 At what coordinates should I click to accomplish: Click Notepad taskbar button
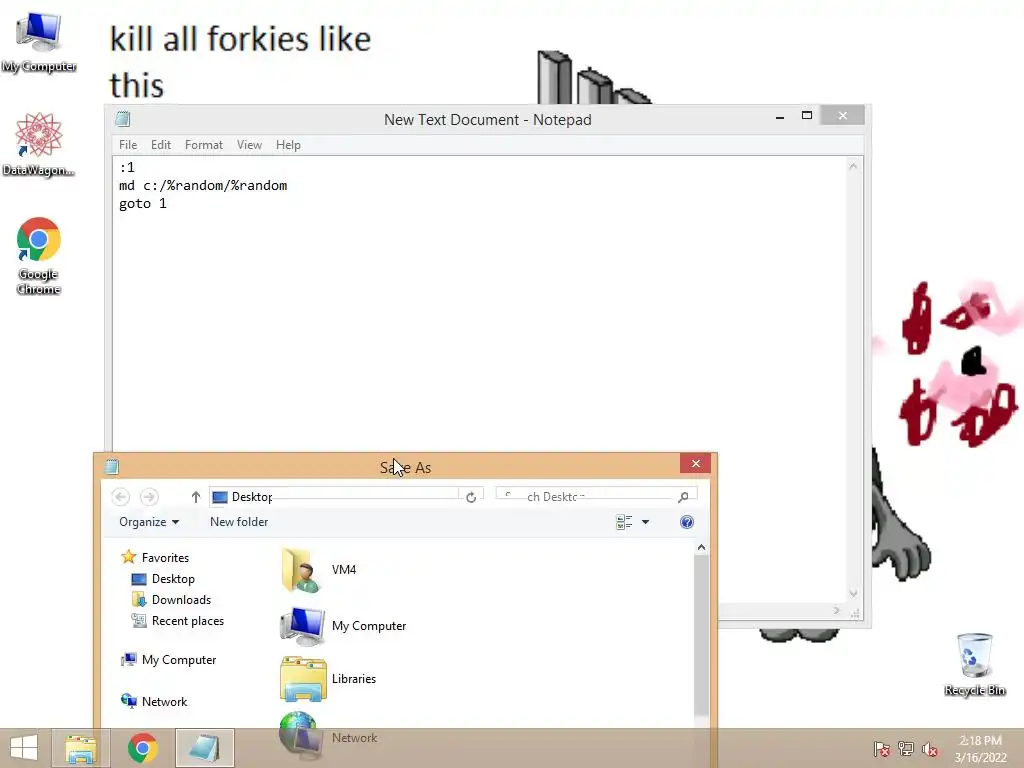[x=204, y=748]
